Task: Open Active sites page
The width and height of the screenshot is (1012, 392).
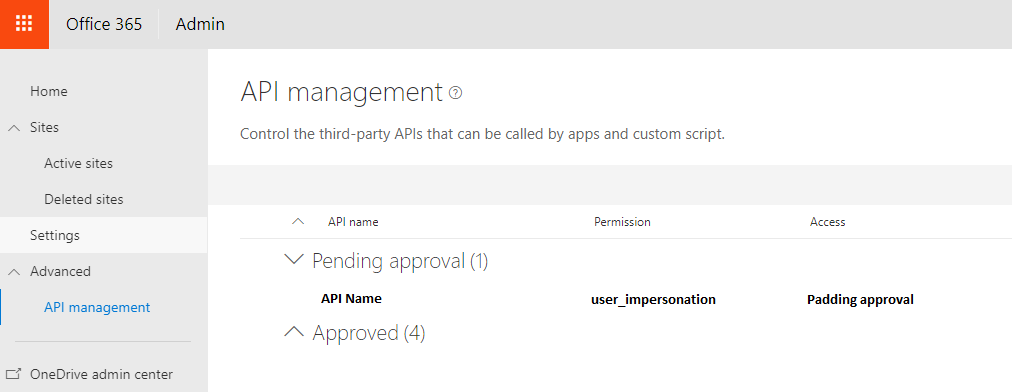Action: click(78, 163)
